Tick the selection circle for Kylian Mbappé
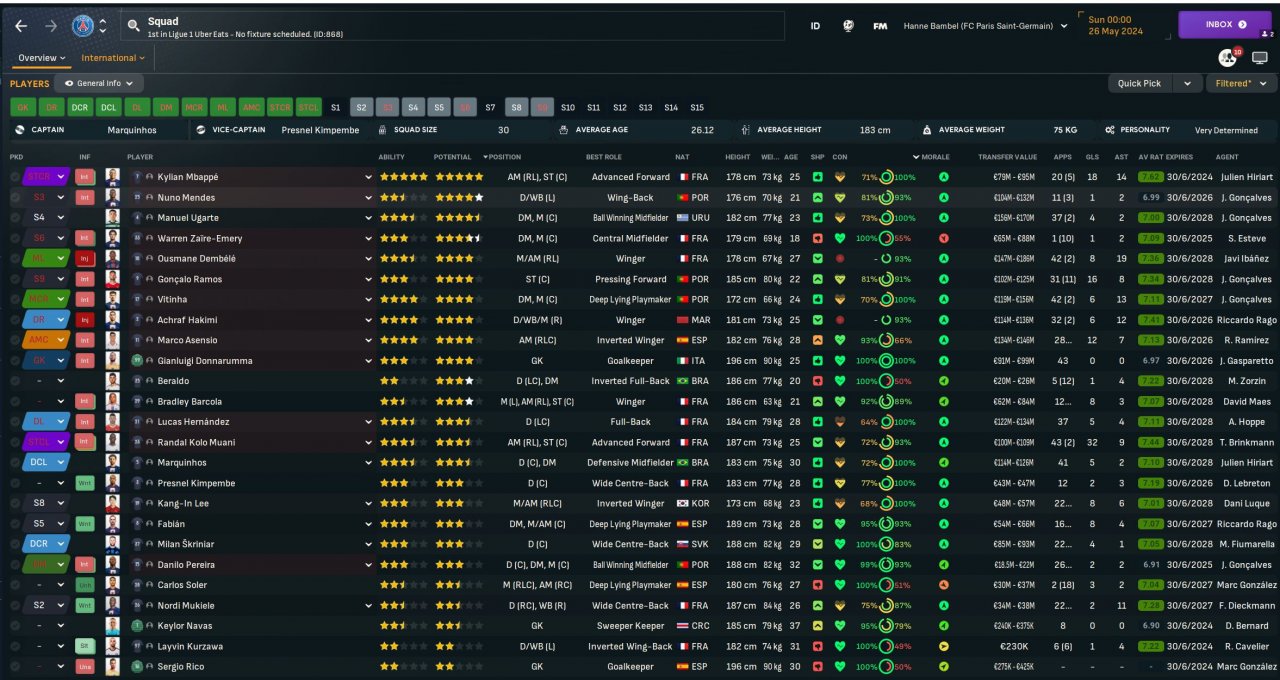1280x680 pixels. point(15,177)
